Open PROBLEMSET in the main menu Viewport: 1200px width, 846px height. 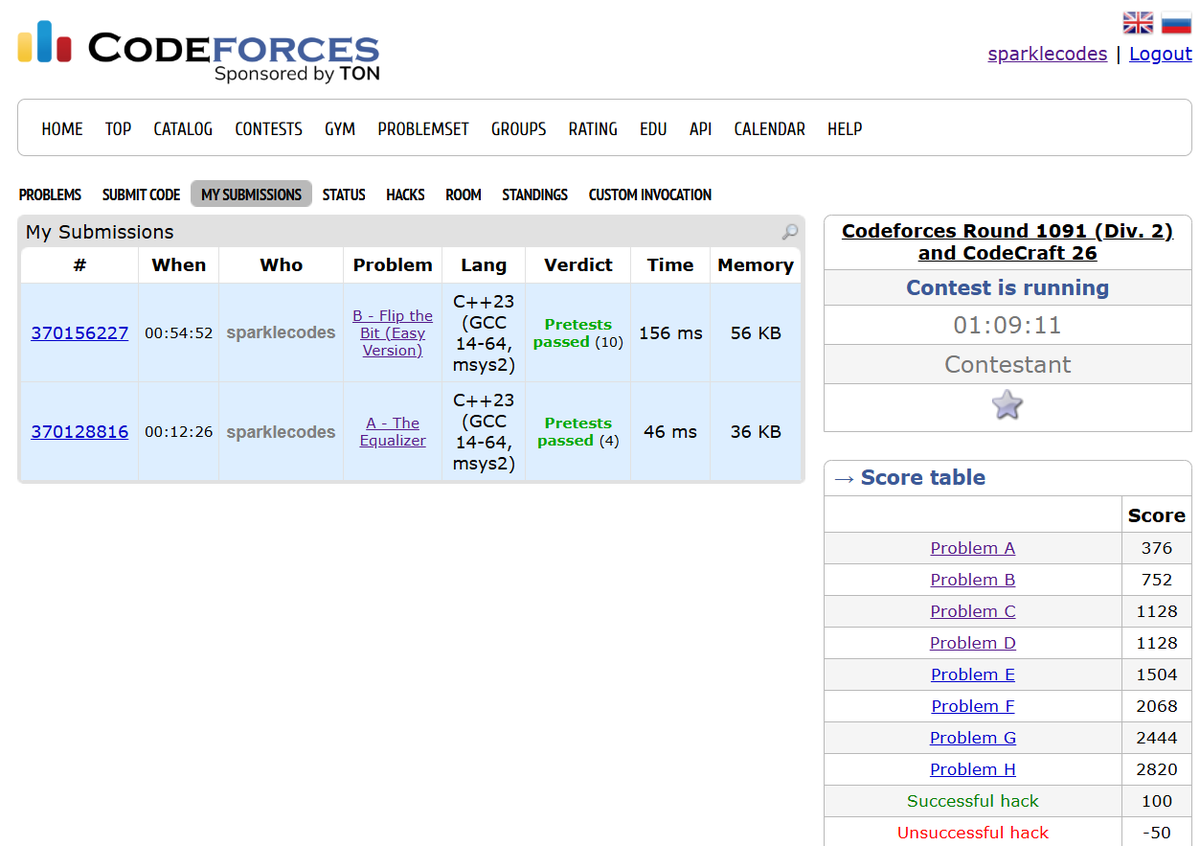pos(423,129)
